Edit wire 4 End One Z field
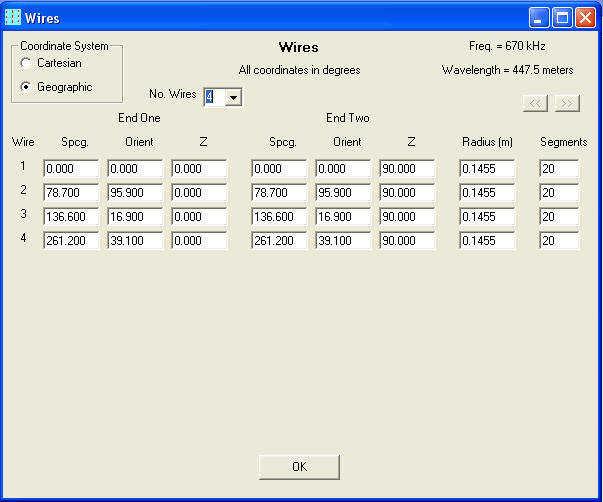The image size is (603, 502). pos(199,240)
